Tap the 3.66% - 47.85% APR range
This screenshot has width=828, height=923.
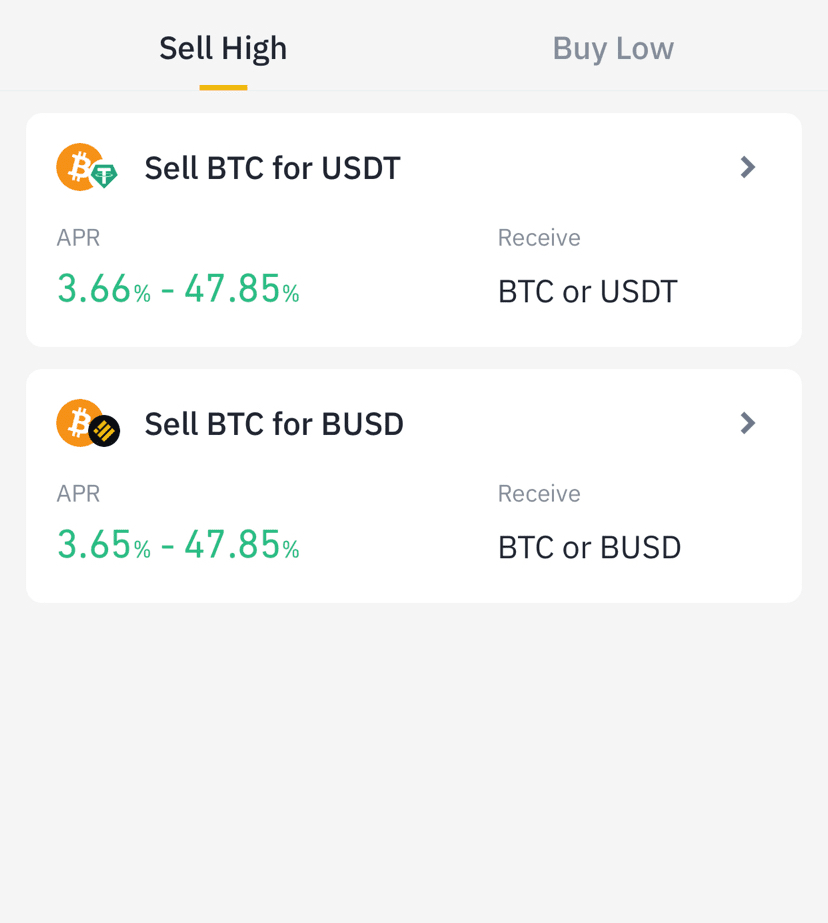(178, 289)
